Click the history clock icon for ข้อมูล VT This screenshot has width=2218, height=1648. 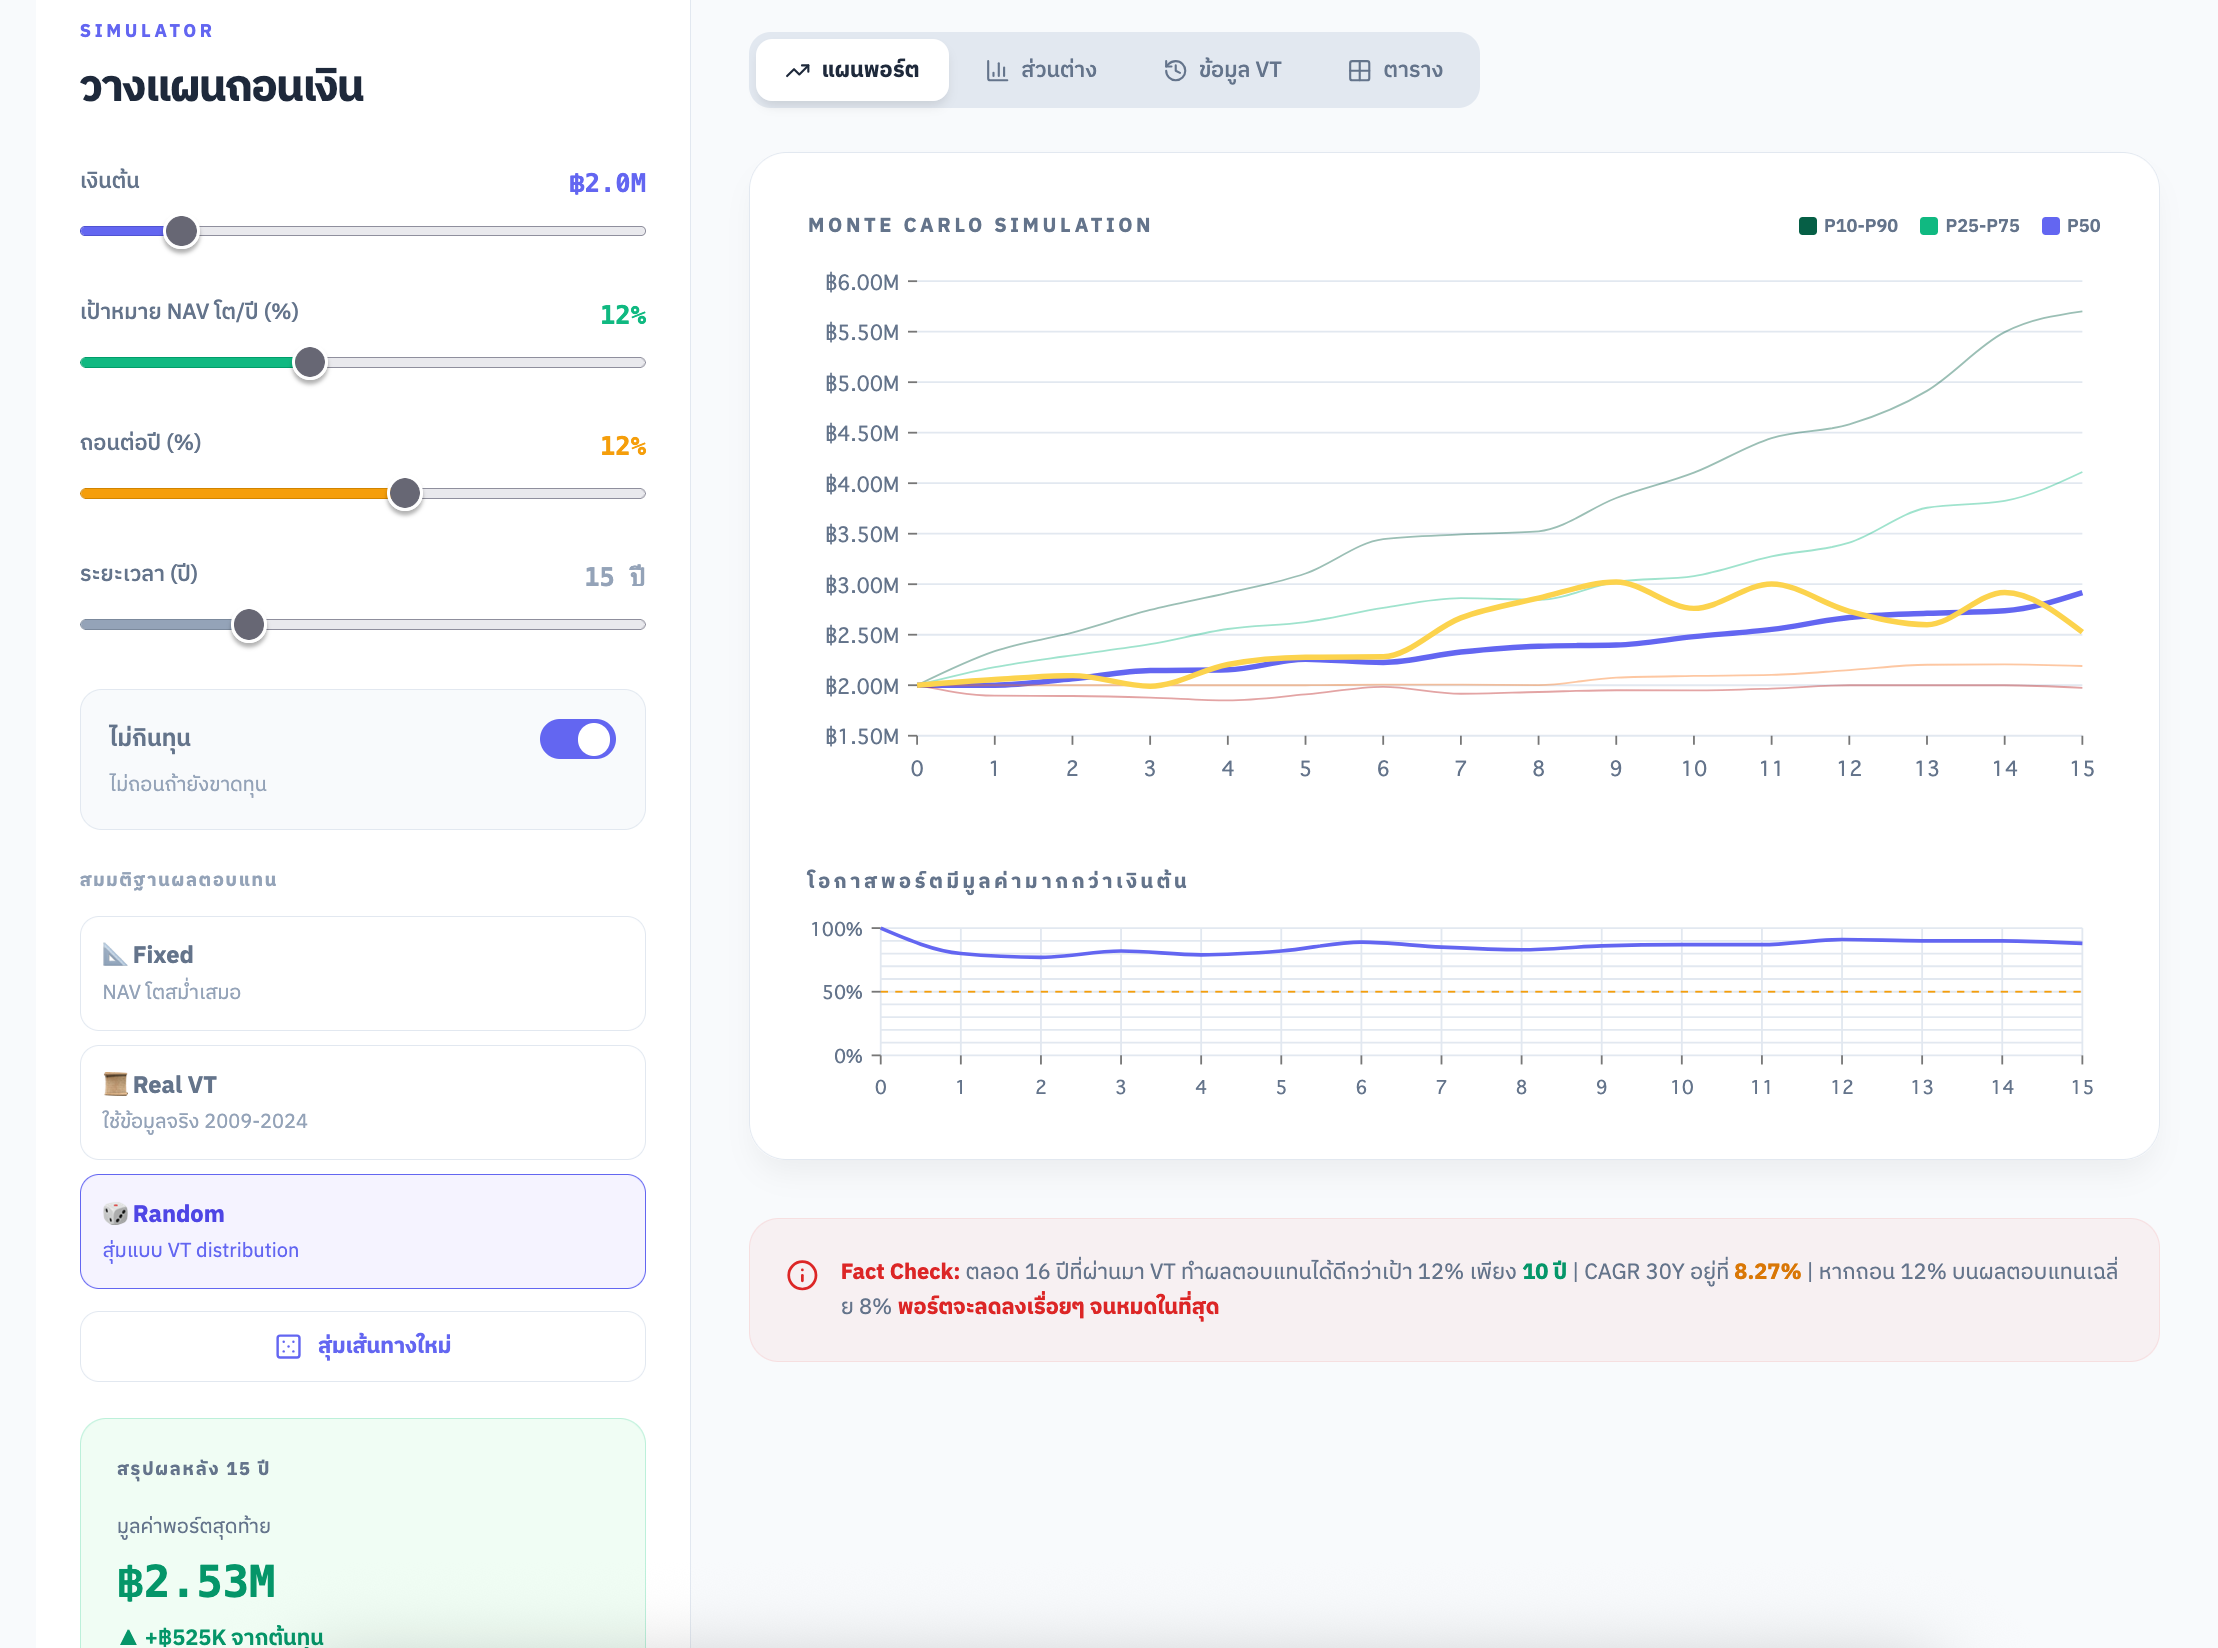[1175, 71]
